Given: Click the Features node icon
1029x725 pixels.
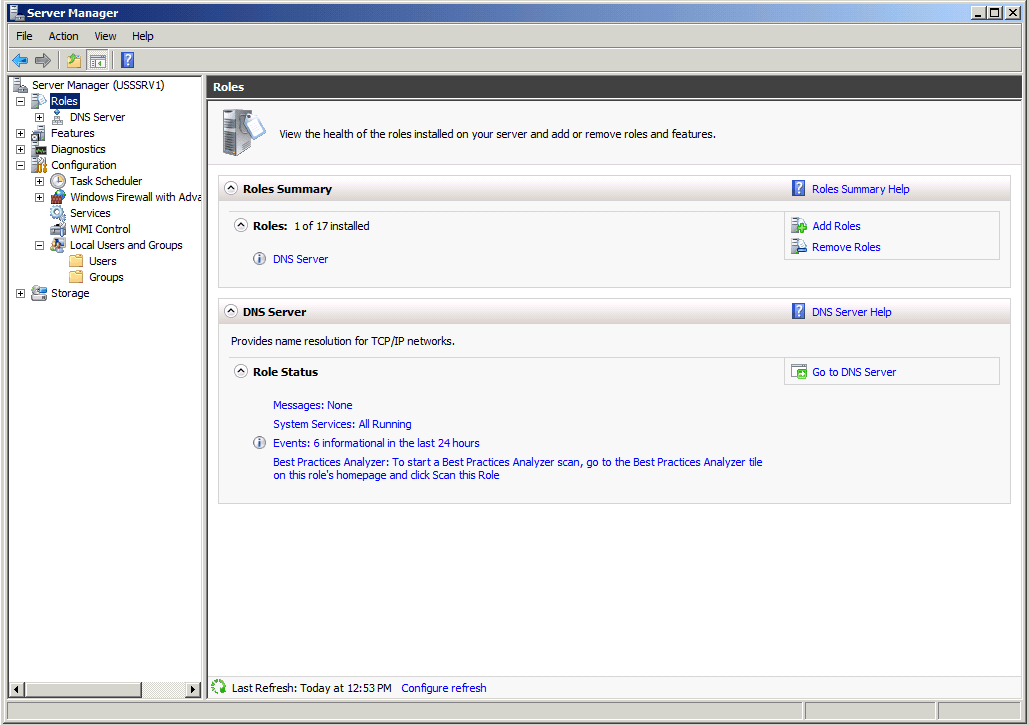Looking at the screenshot, I should pos(39,133).
